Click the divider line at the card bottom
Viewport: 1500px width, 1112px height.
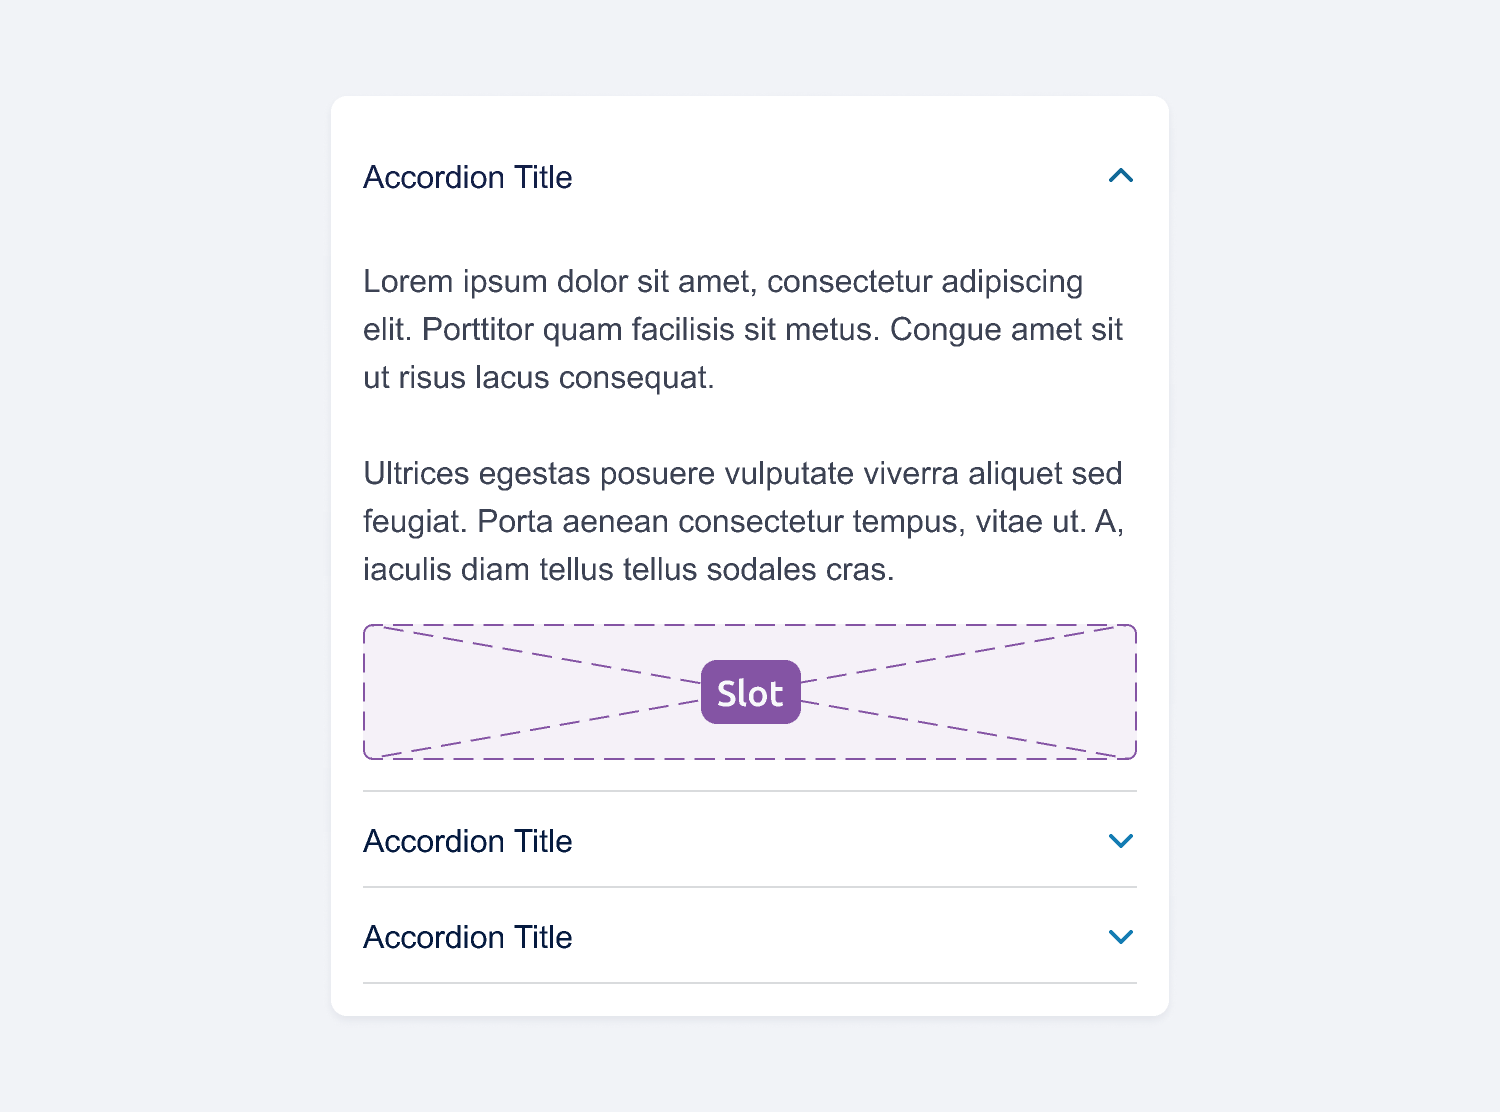(x=750, y=981)
